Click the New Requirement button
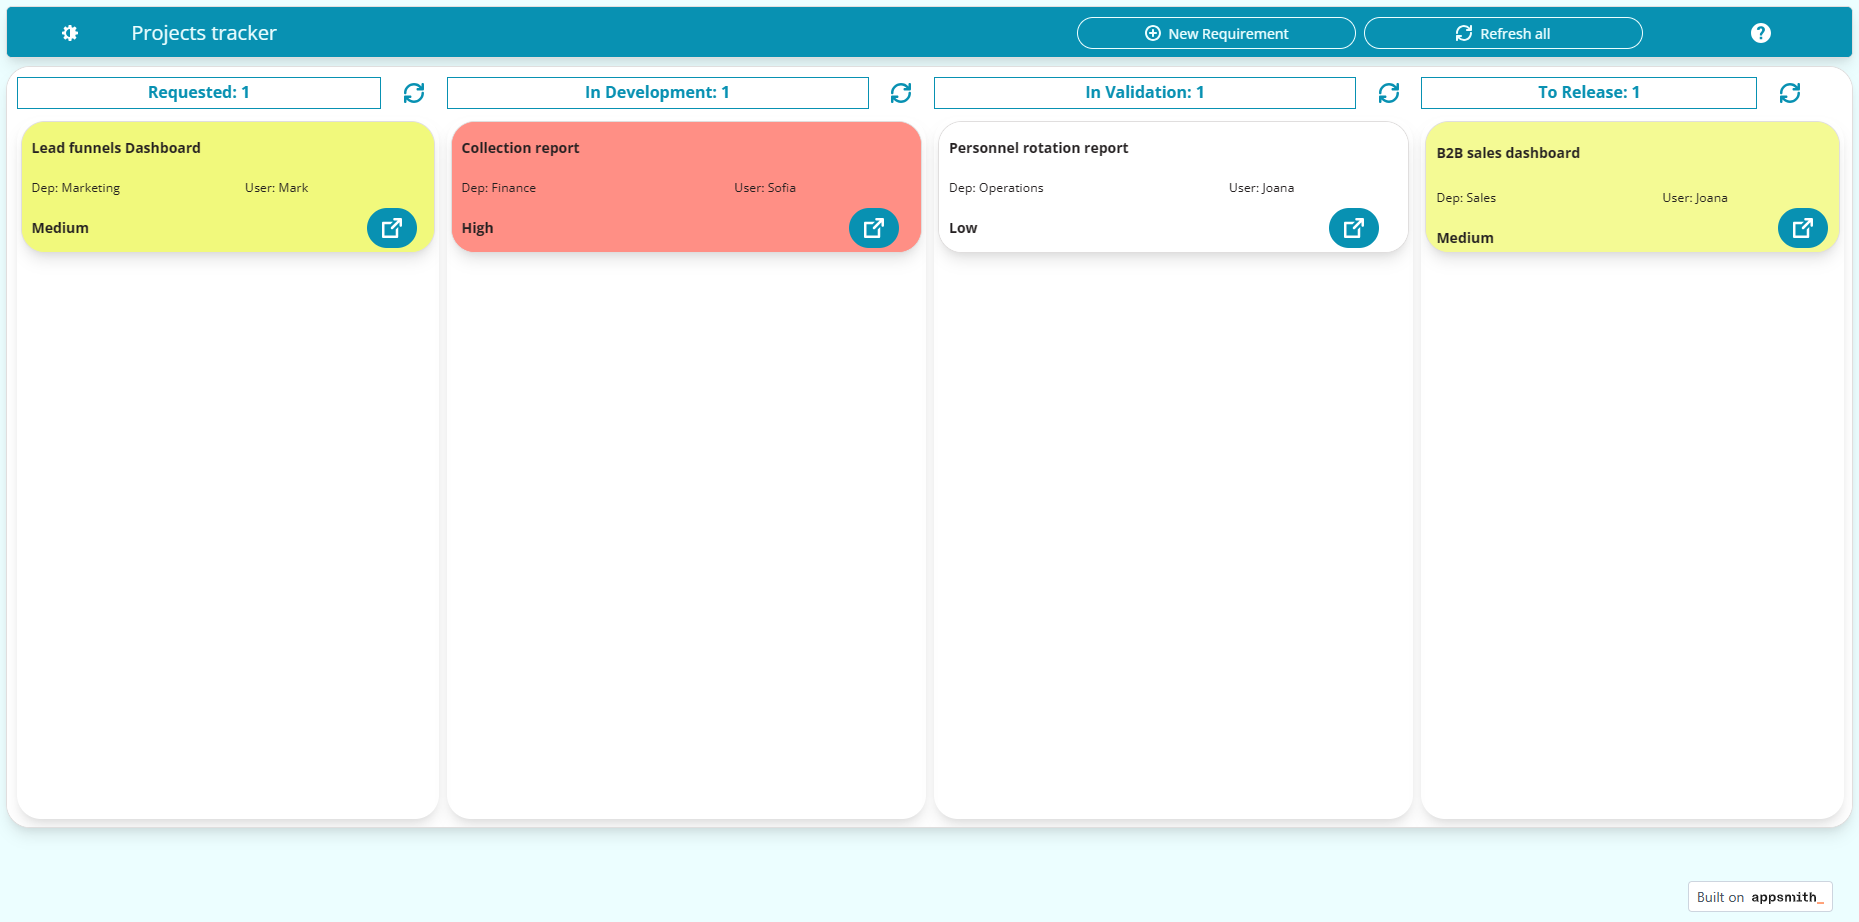Image resolution: width=1859 pixels, height=922 pixels. point(1216,33)
